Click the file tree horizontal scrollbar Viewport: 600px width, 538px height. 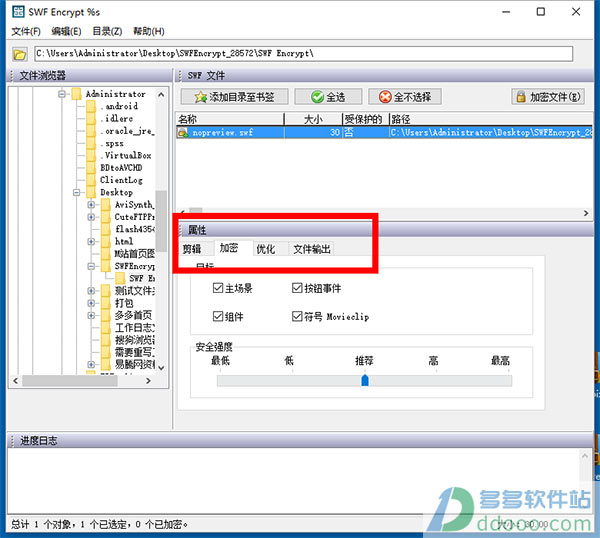tap(81, 381)
